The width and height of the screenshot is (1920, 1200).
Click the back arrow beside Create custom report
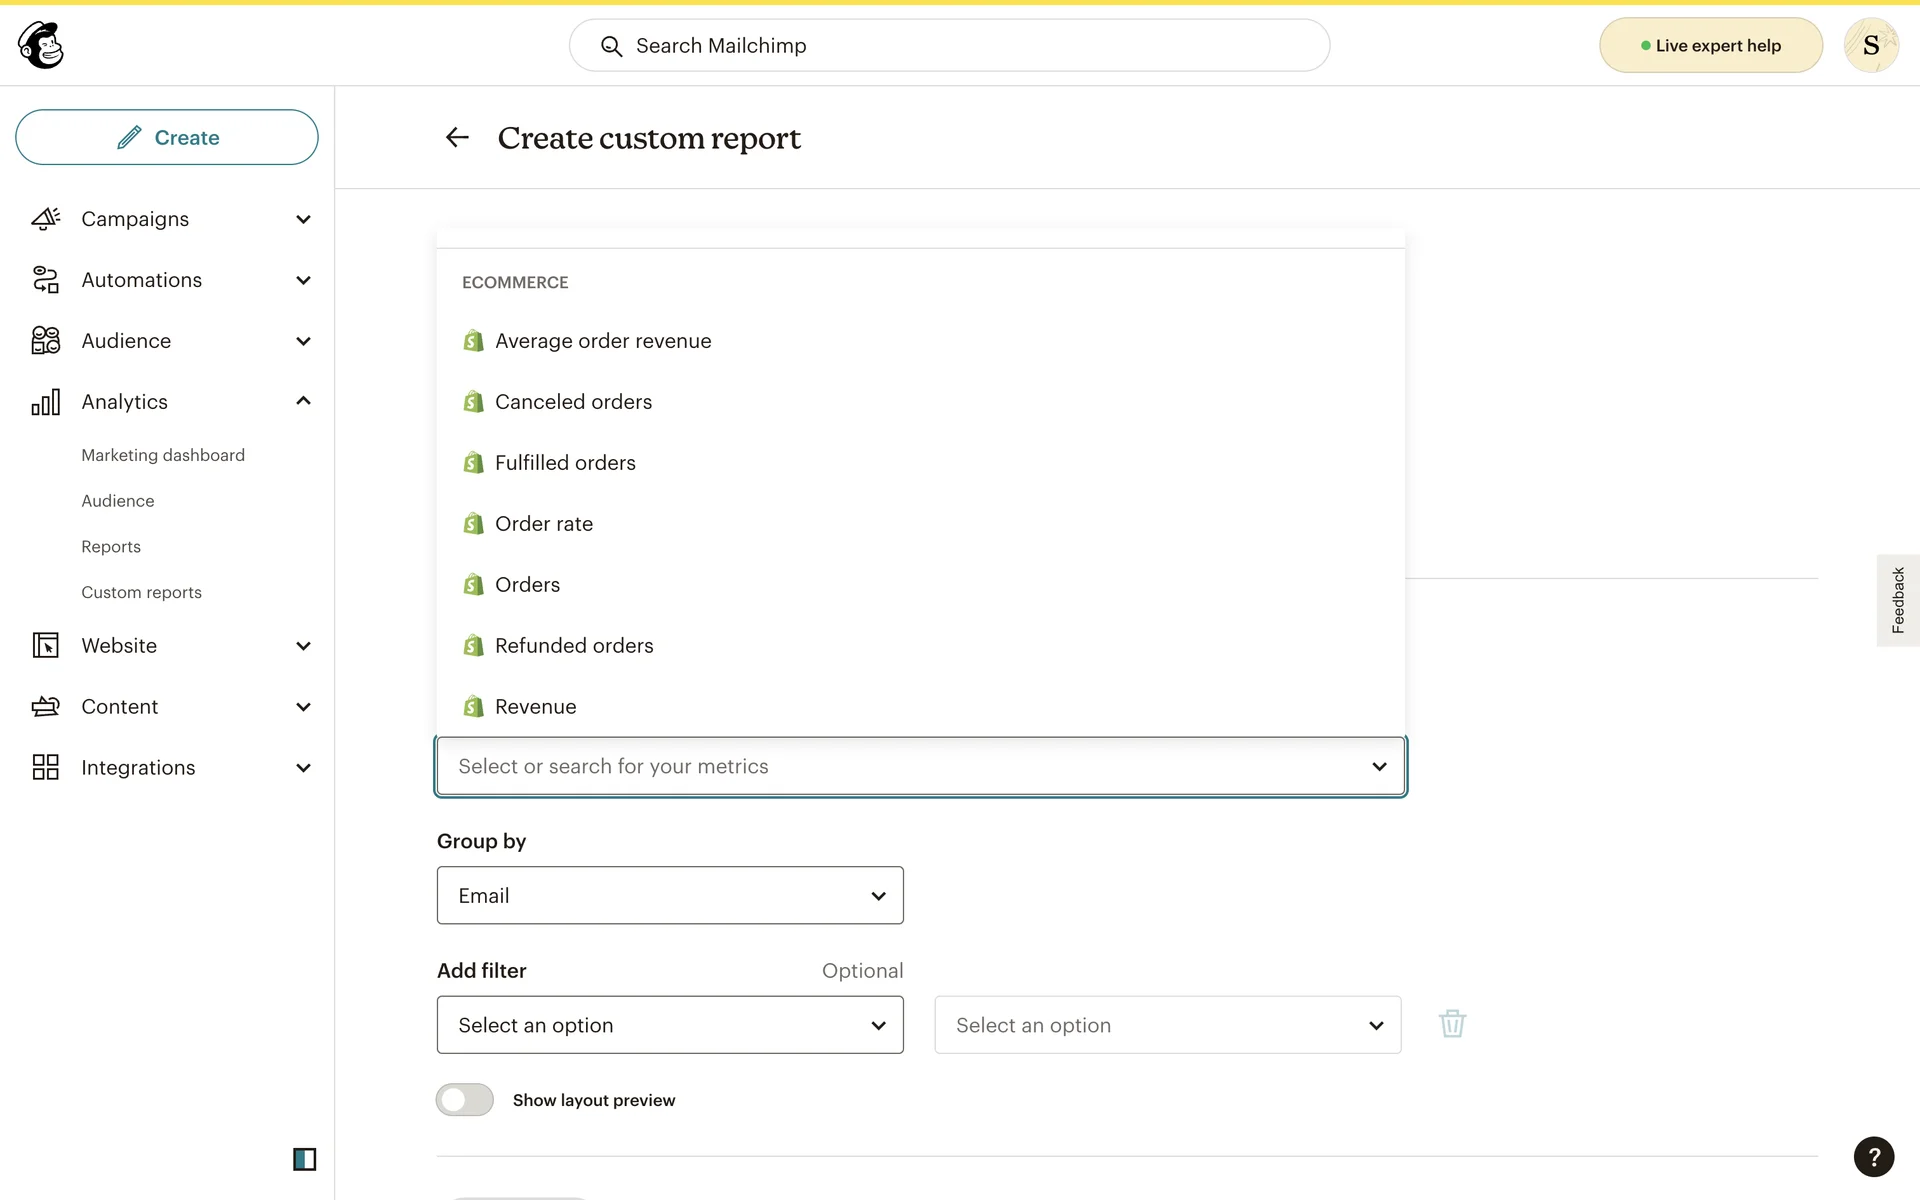pyautogui.click(x=457, y=137)
